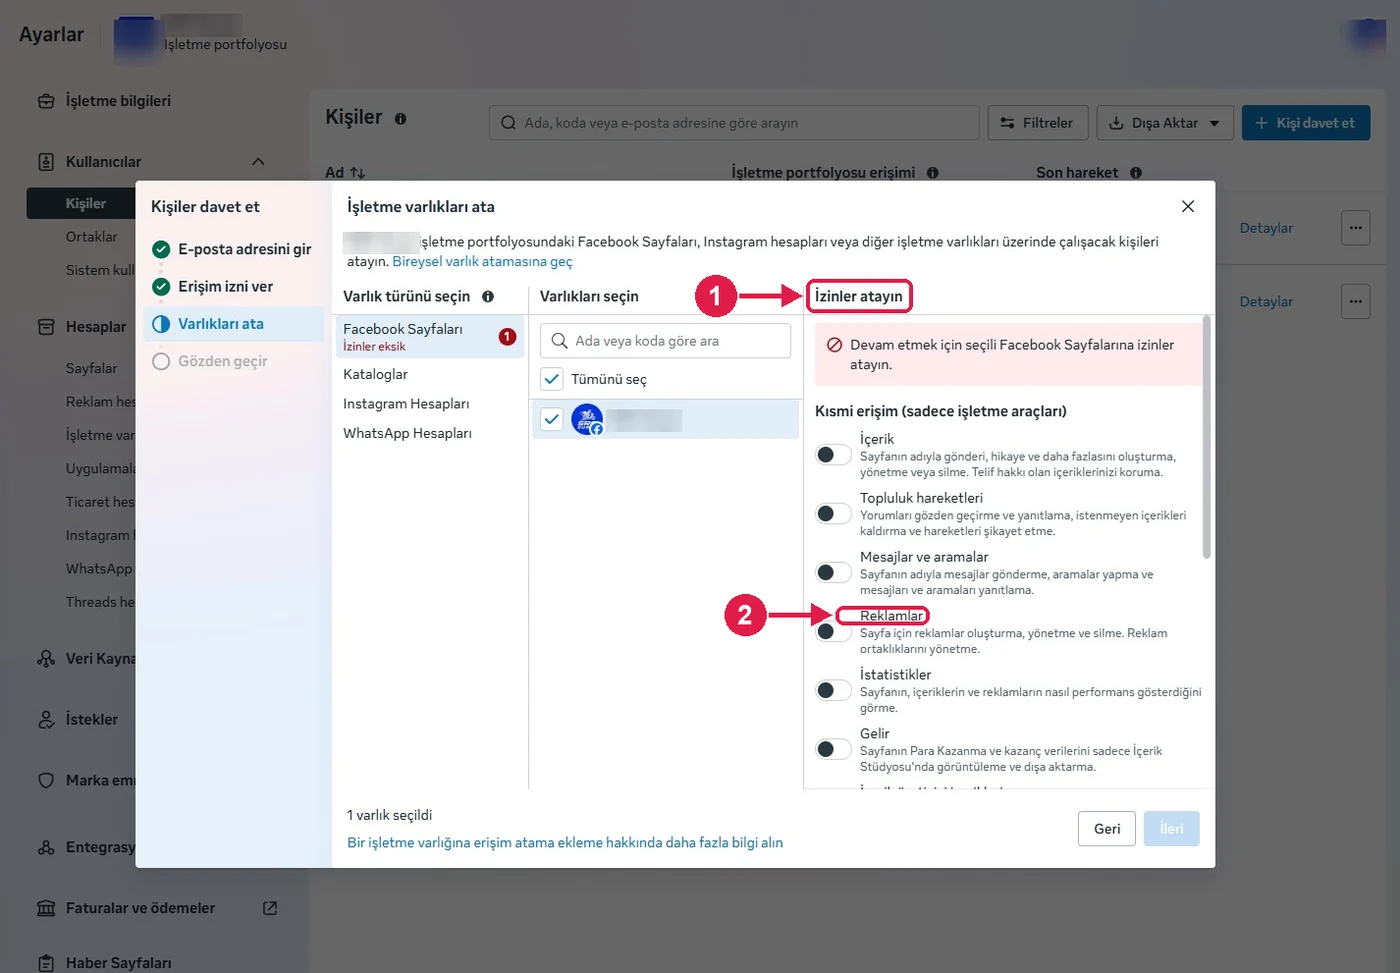The width and height of the screenshot is (1400, 973).
Task: Open the Sayfalar item under Hesaplar
Action: 92,368
